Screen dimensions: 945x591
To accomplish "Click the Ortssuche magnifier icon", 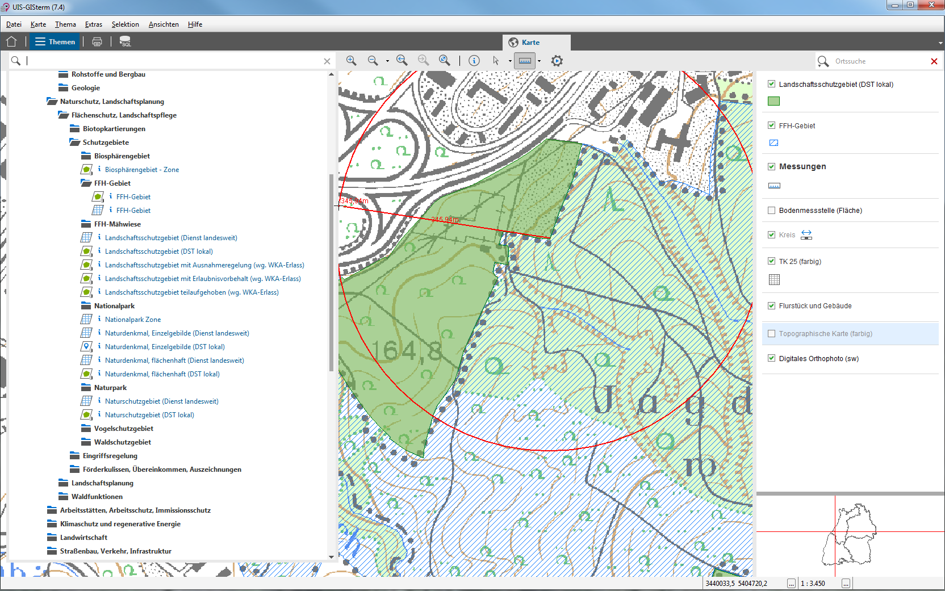I will [x=823, y=61].
